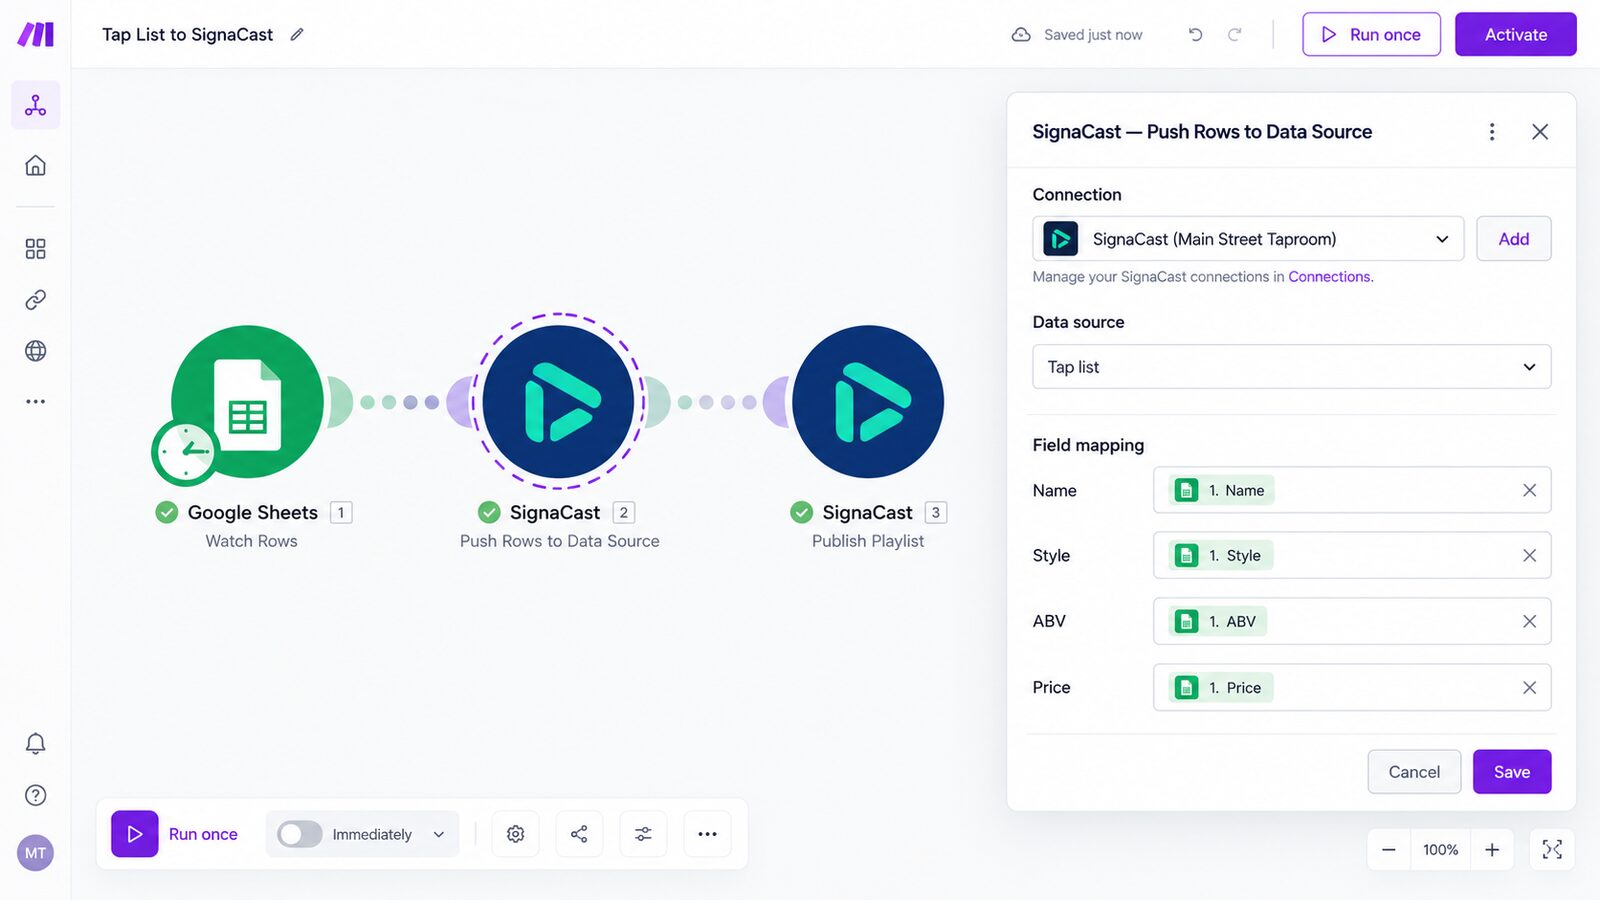Select the SignaCast Publish Playlist module
Image resolution: width=1600 pixels, height=900 pixels.
coord(868,401)
